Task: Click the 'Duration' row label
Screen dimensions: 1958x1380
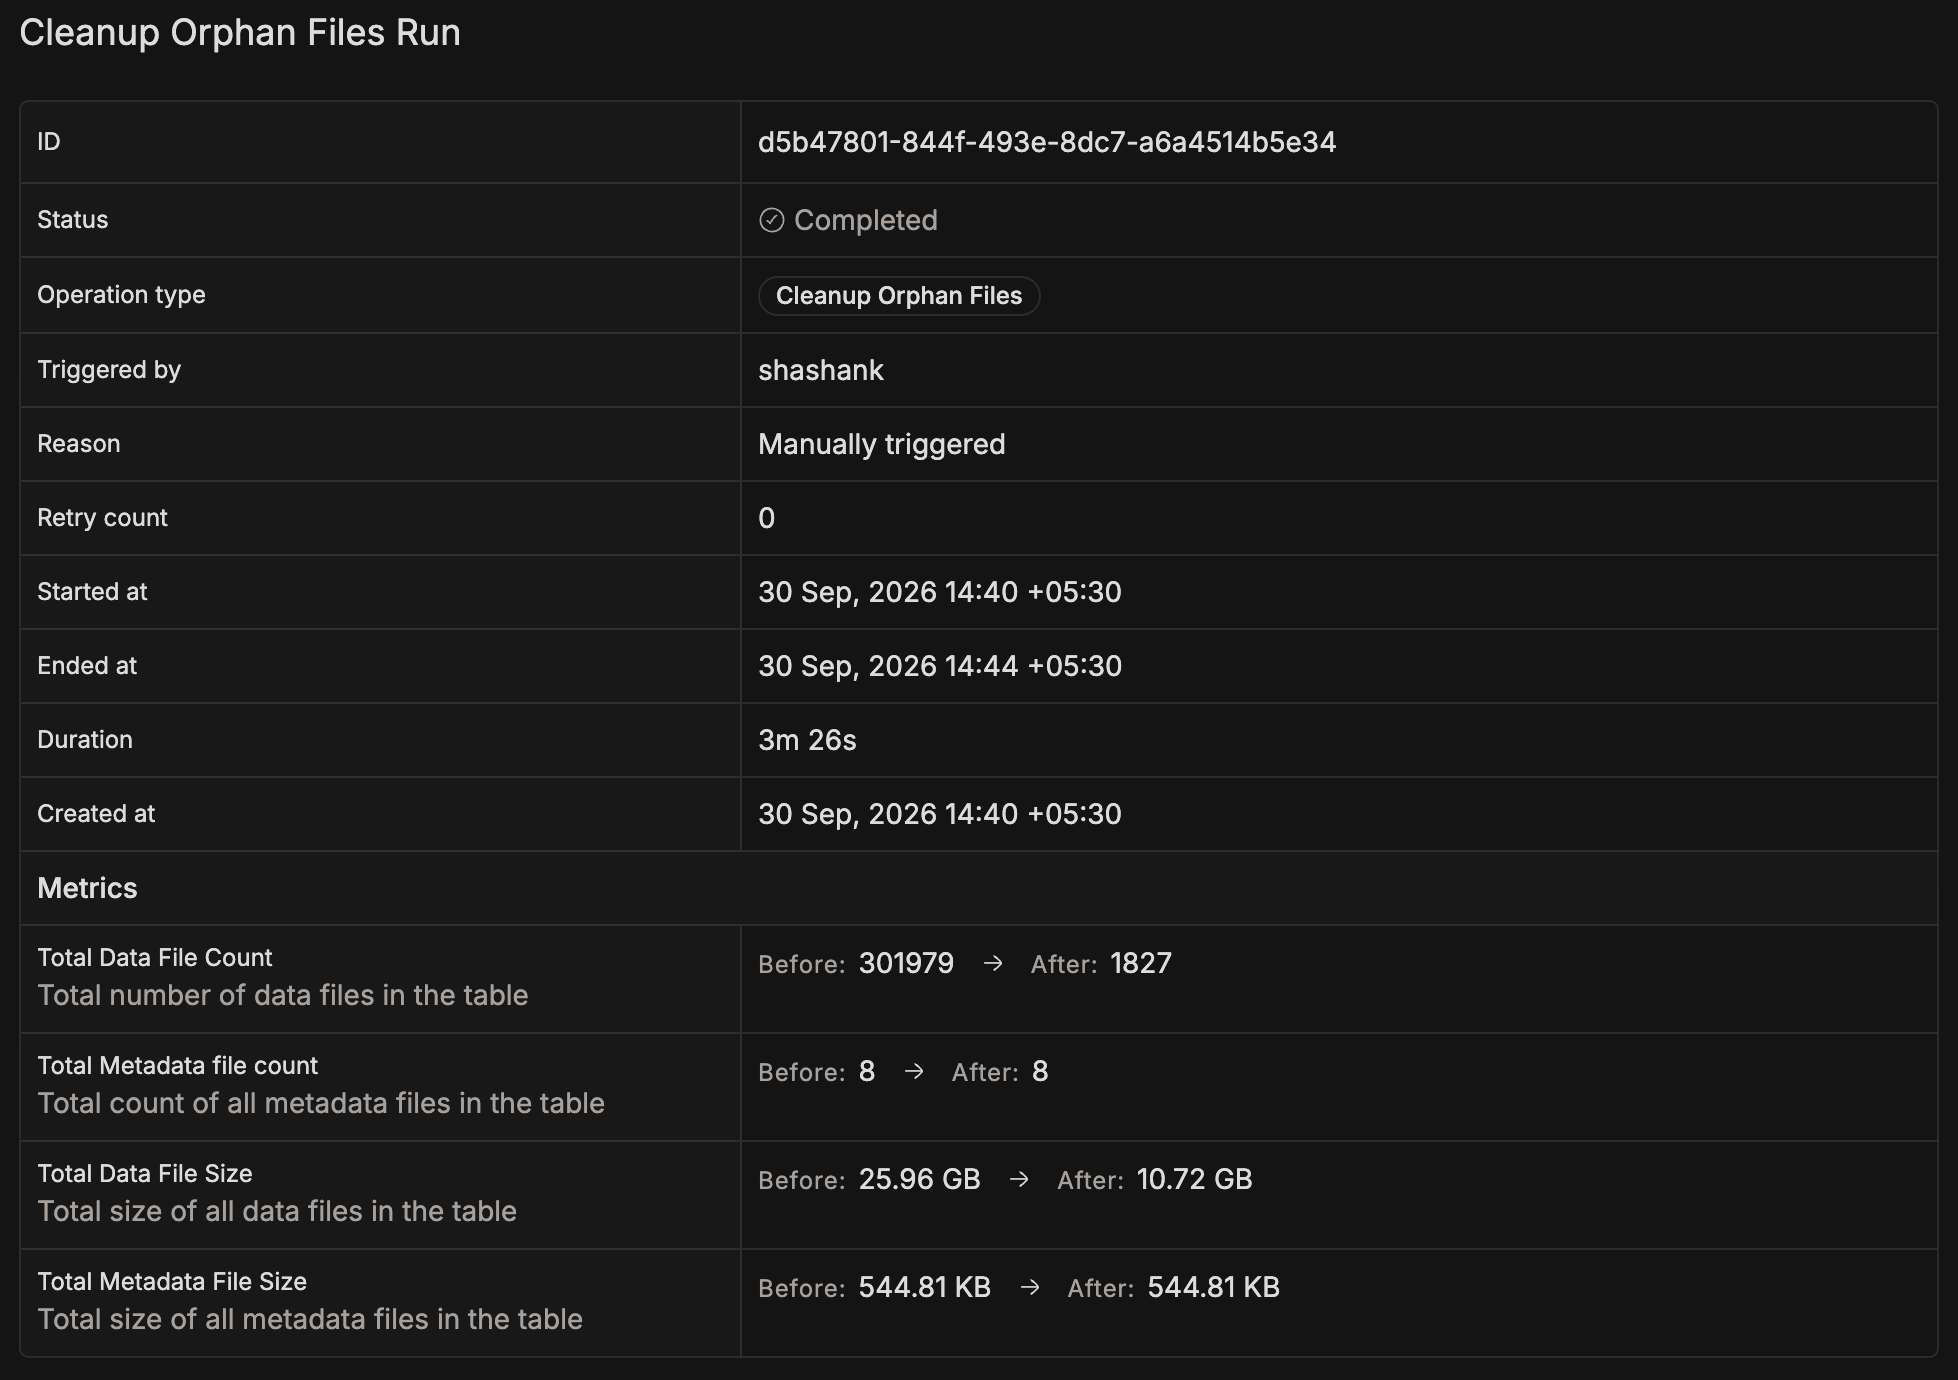Action: pos(85,740)
